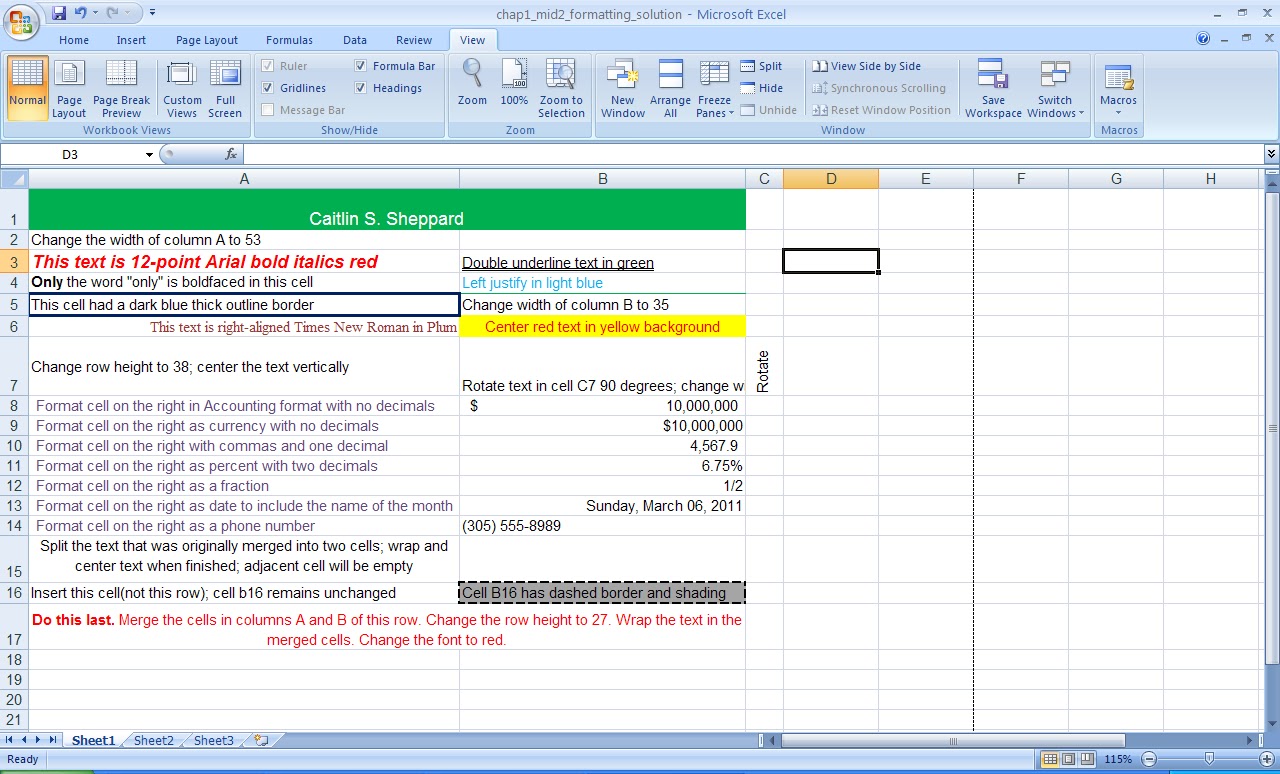Click the zoom slider handle

point(1209,760)
